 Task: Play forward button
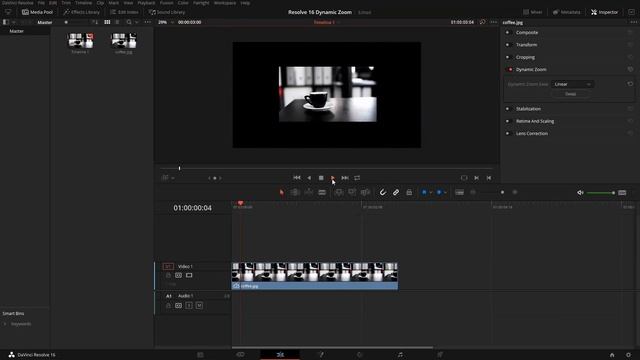click(333, 178)
